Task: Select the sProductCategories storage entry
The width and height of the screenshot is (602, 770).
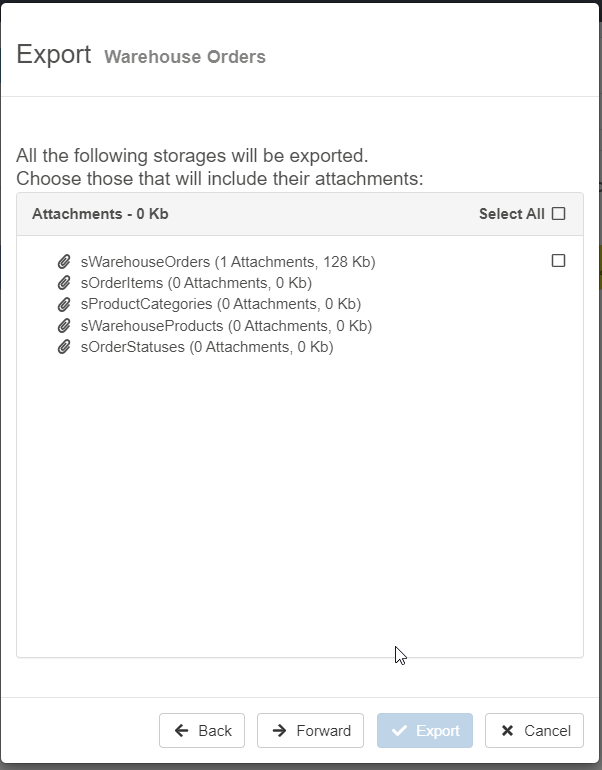Action: (x=220, y=304)
